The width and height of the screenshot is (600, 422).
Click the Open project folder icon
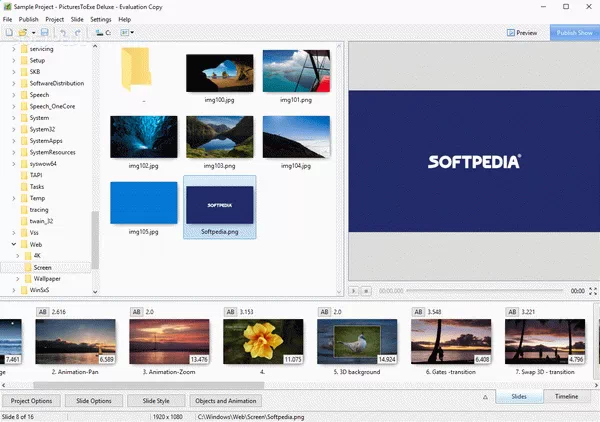click(x=22, y=33)
